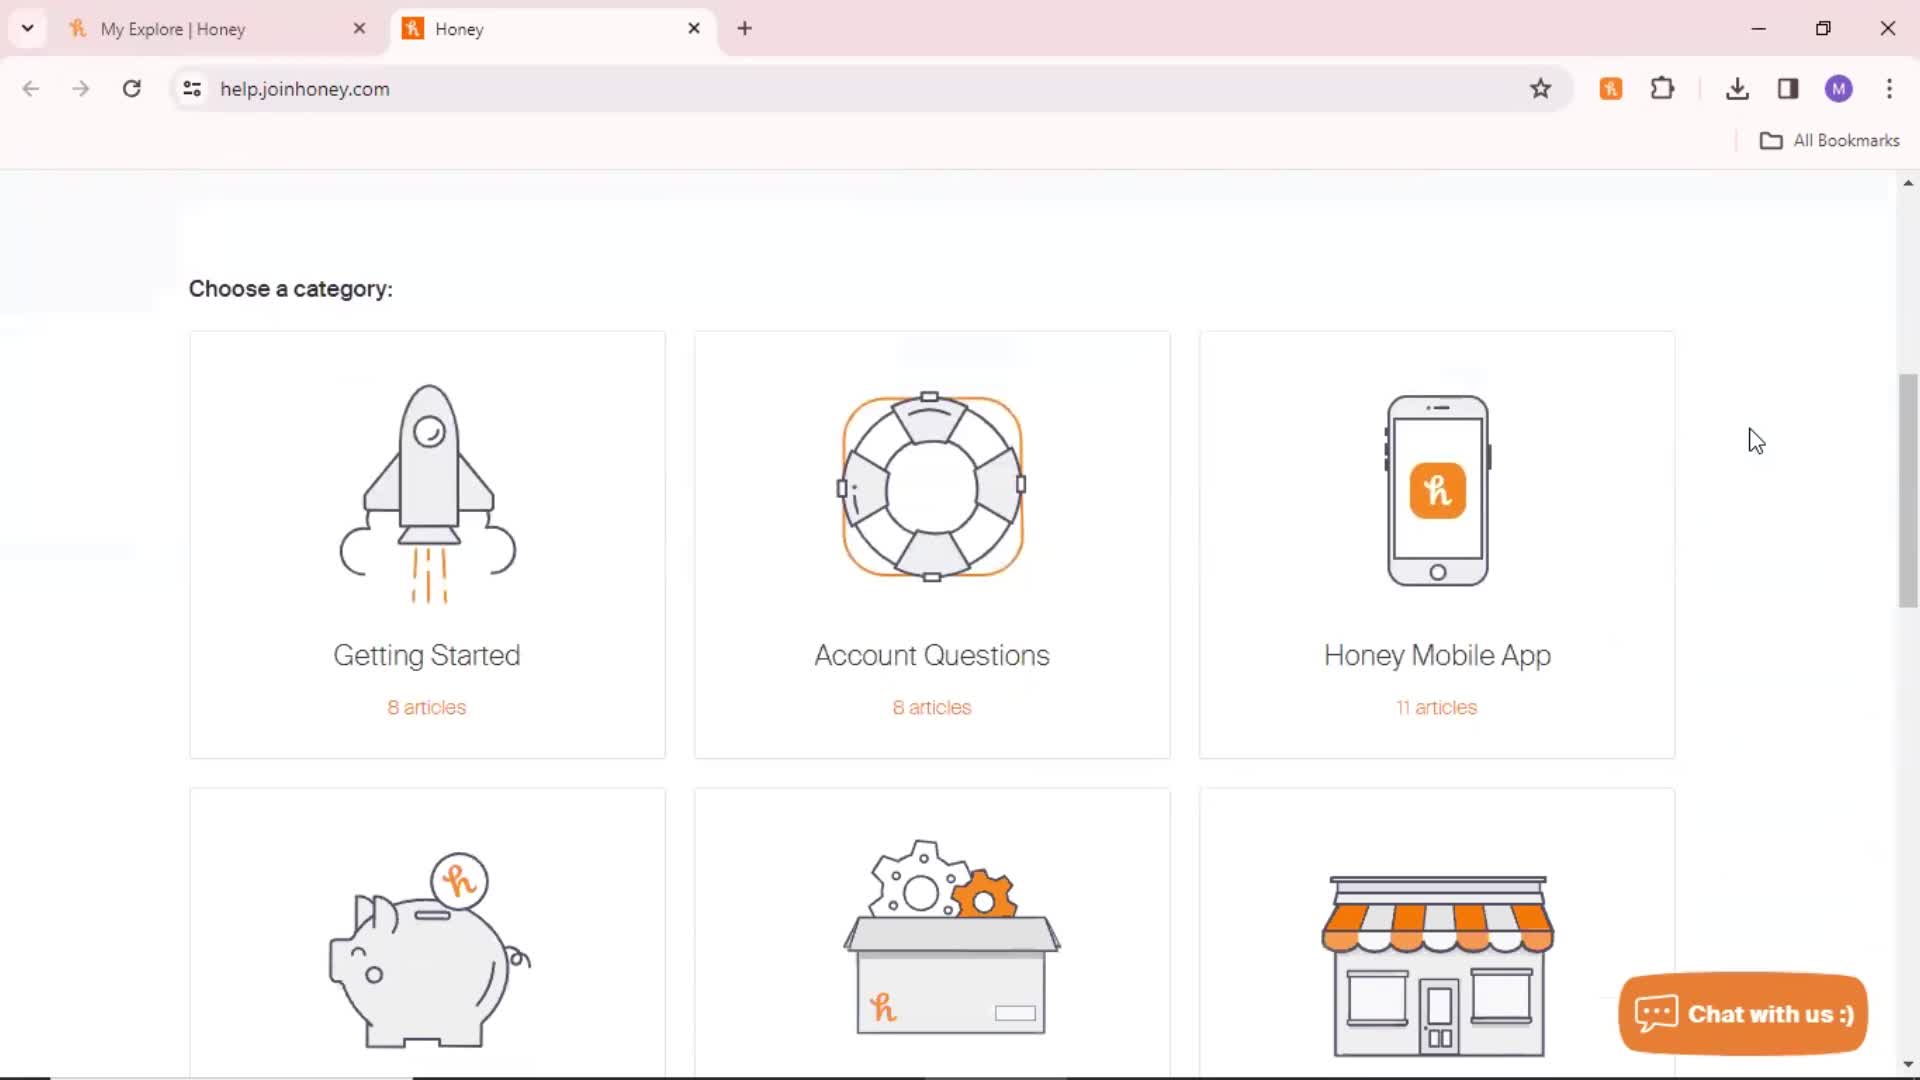Open the Downloads icon in toolbar
The height and width of the screenshot is (1080, 1920).
[1737, 89]
